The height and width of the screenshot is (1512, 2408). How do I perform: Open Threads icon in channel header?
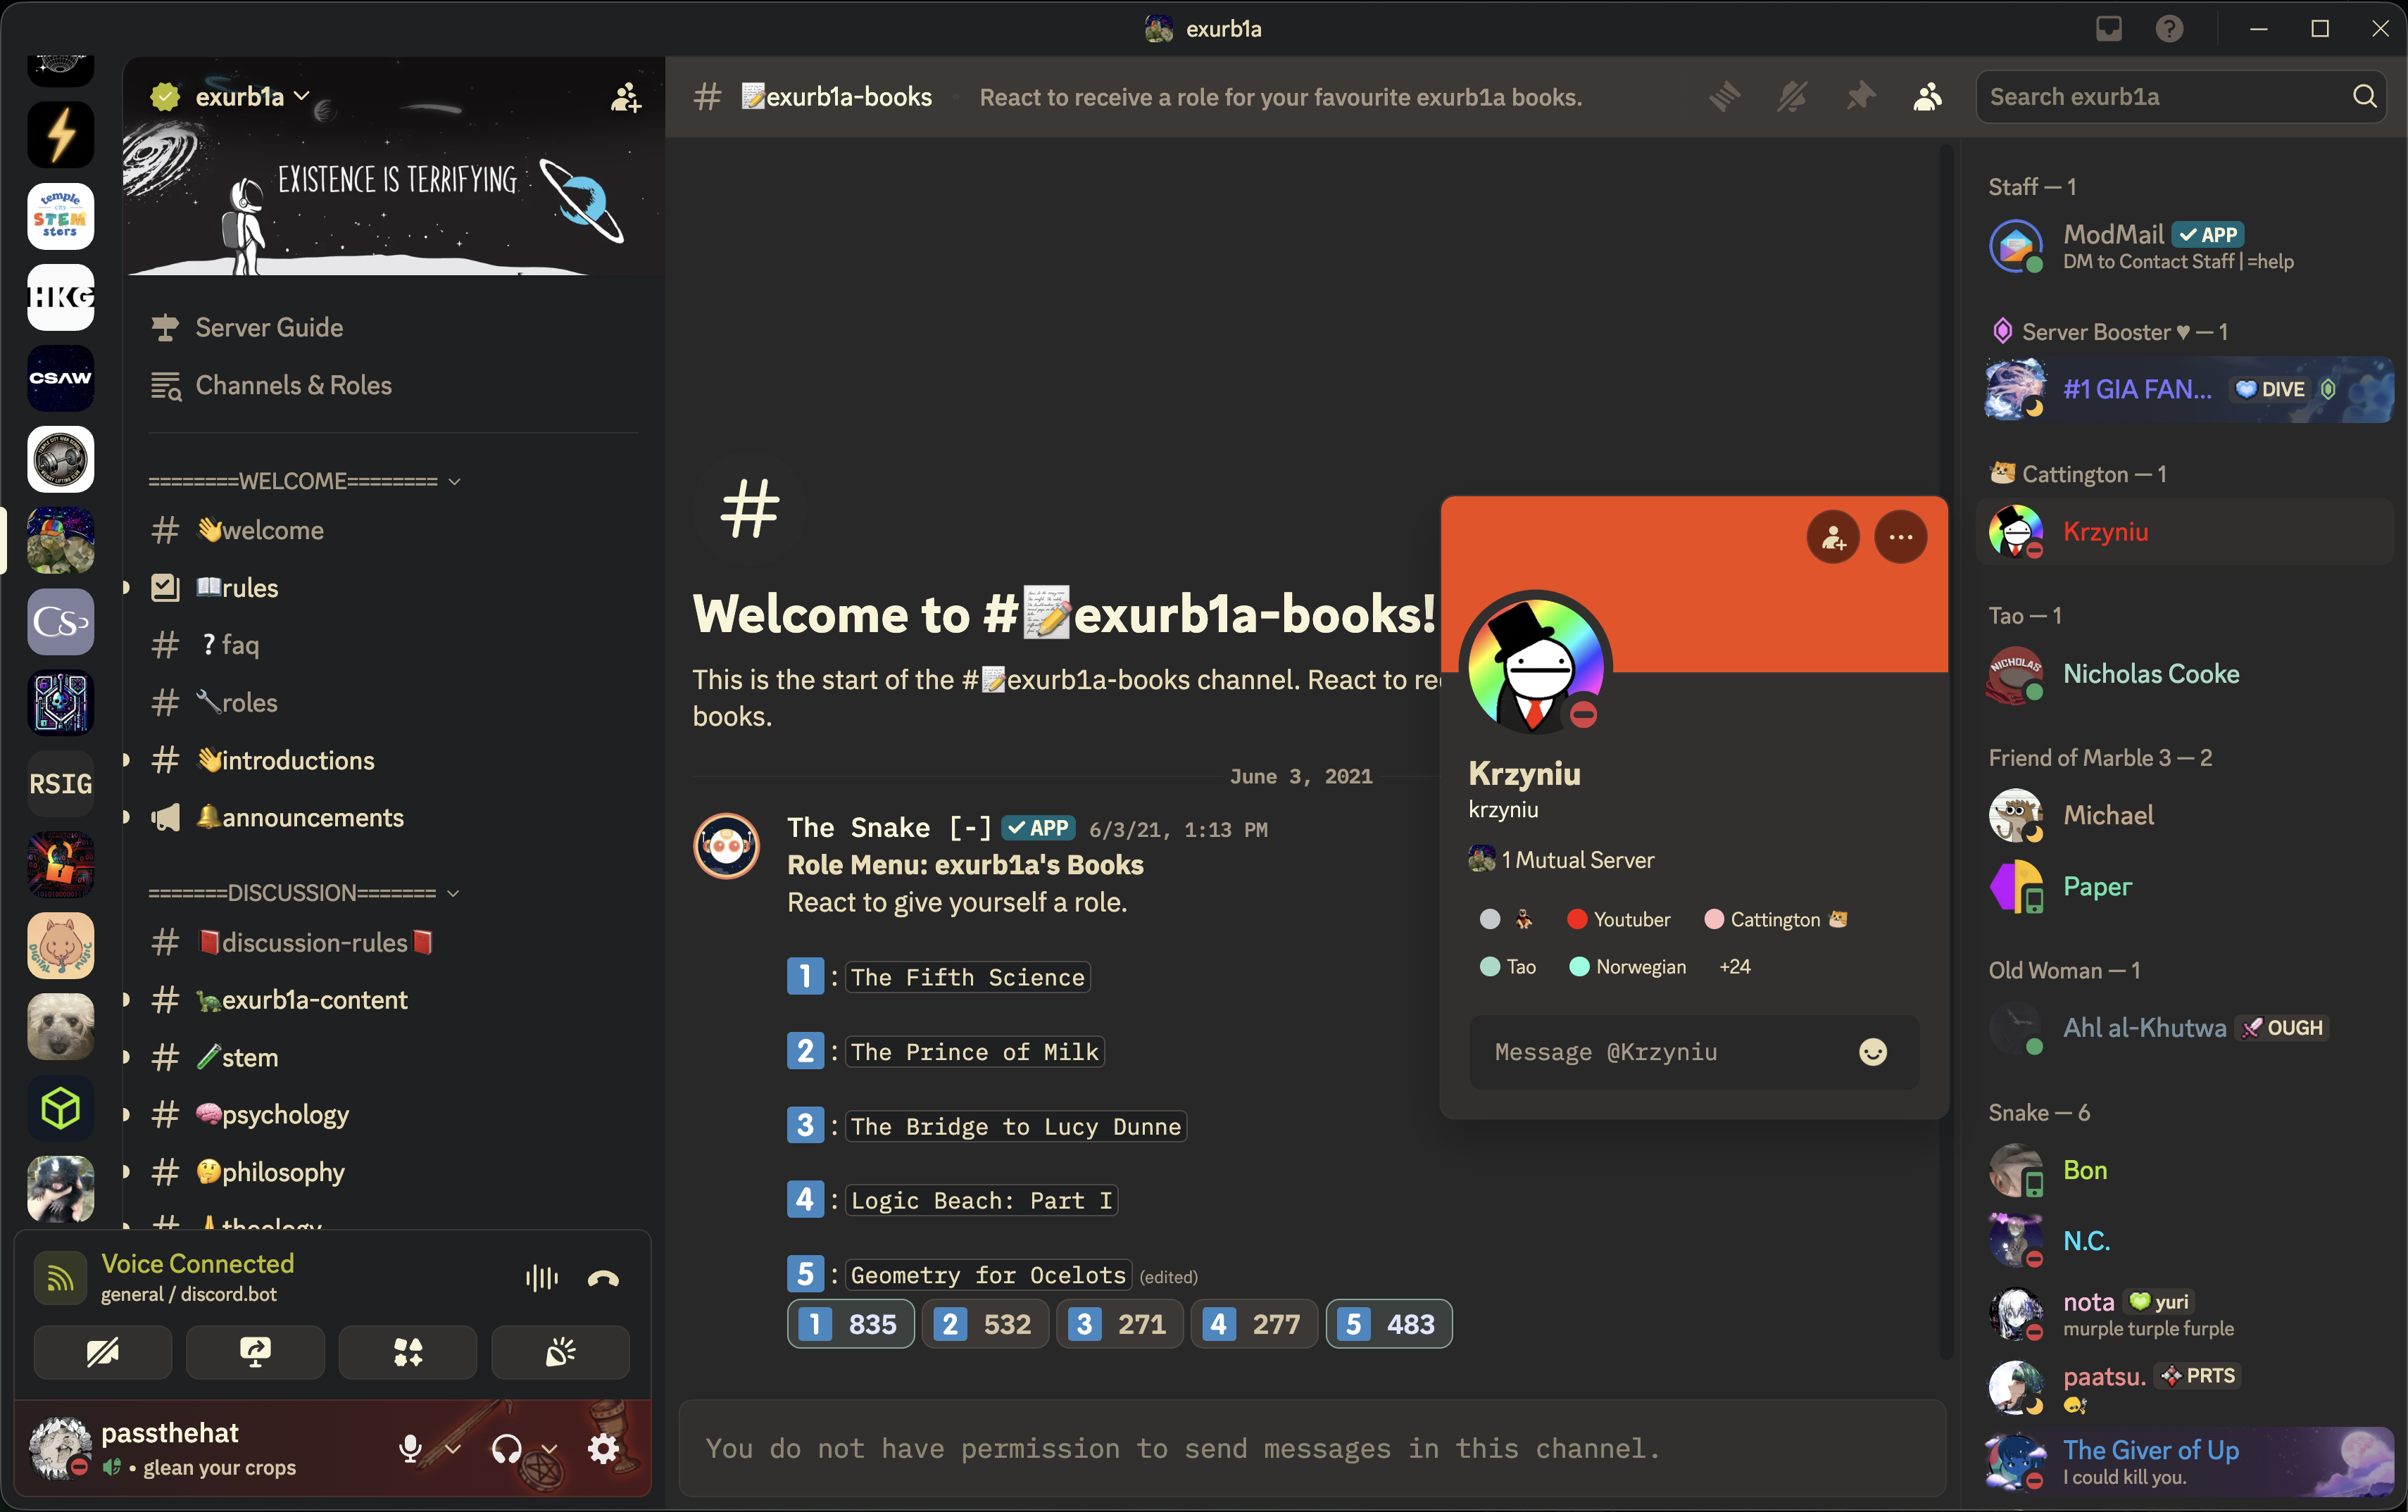tap(1724, 97)
